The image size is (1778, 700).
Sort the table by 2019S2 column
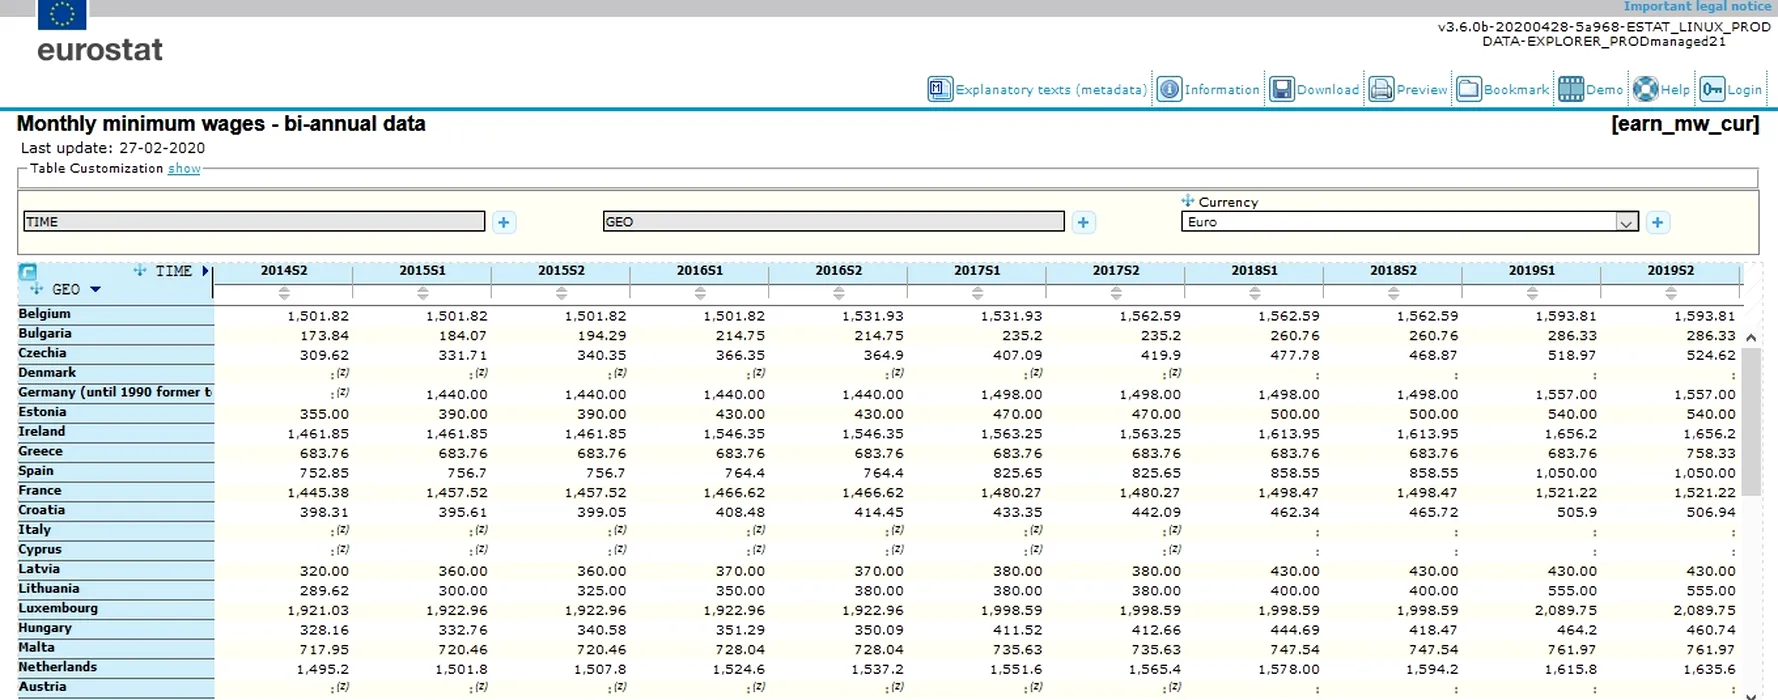tap(1670, 293)
